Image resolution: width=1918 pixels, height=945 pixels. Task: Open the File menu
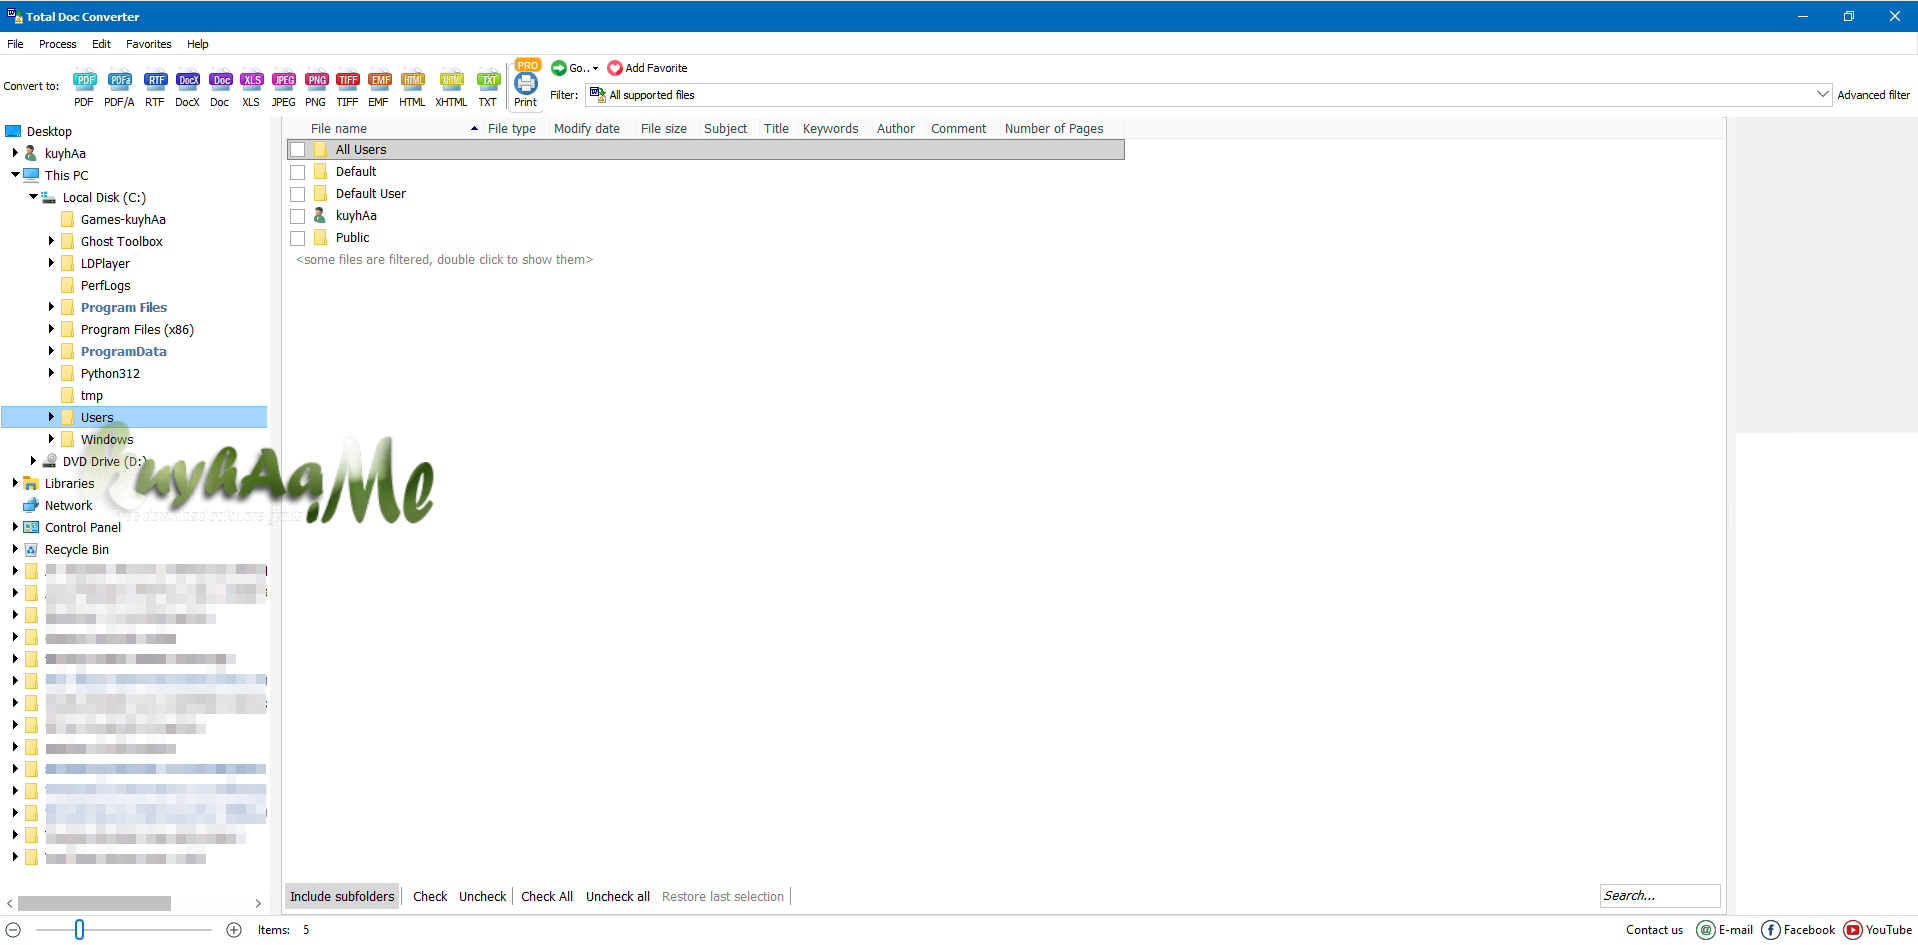point(15,44)
